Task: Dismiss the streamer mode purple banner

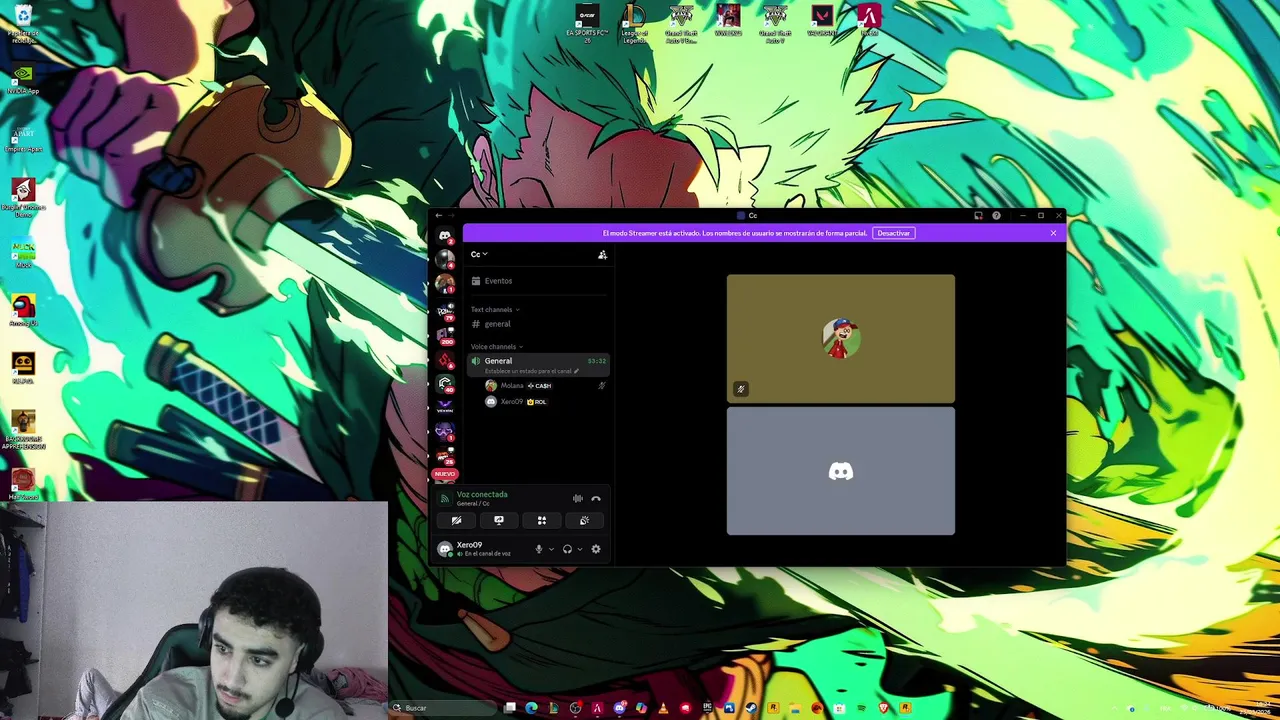Action: tap(1053, 233)
